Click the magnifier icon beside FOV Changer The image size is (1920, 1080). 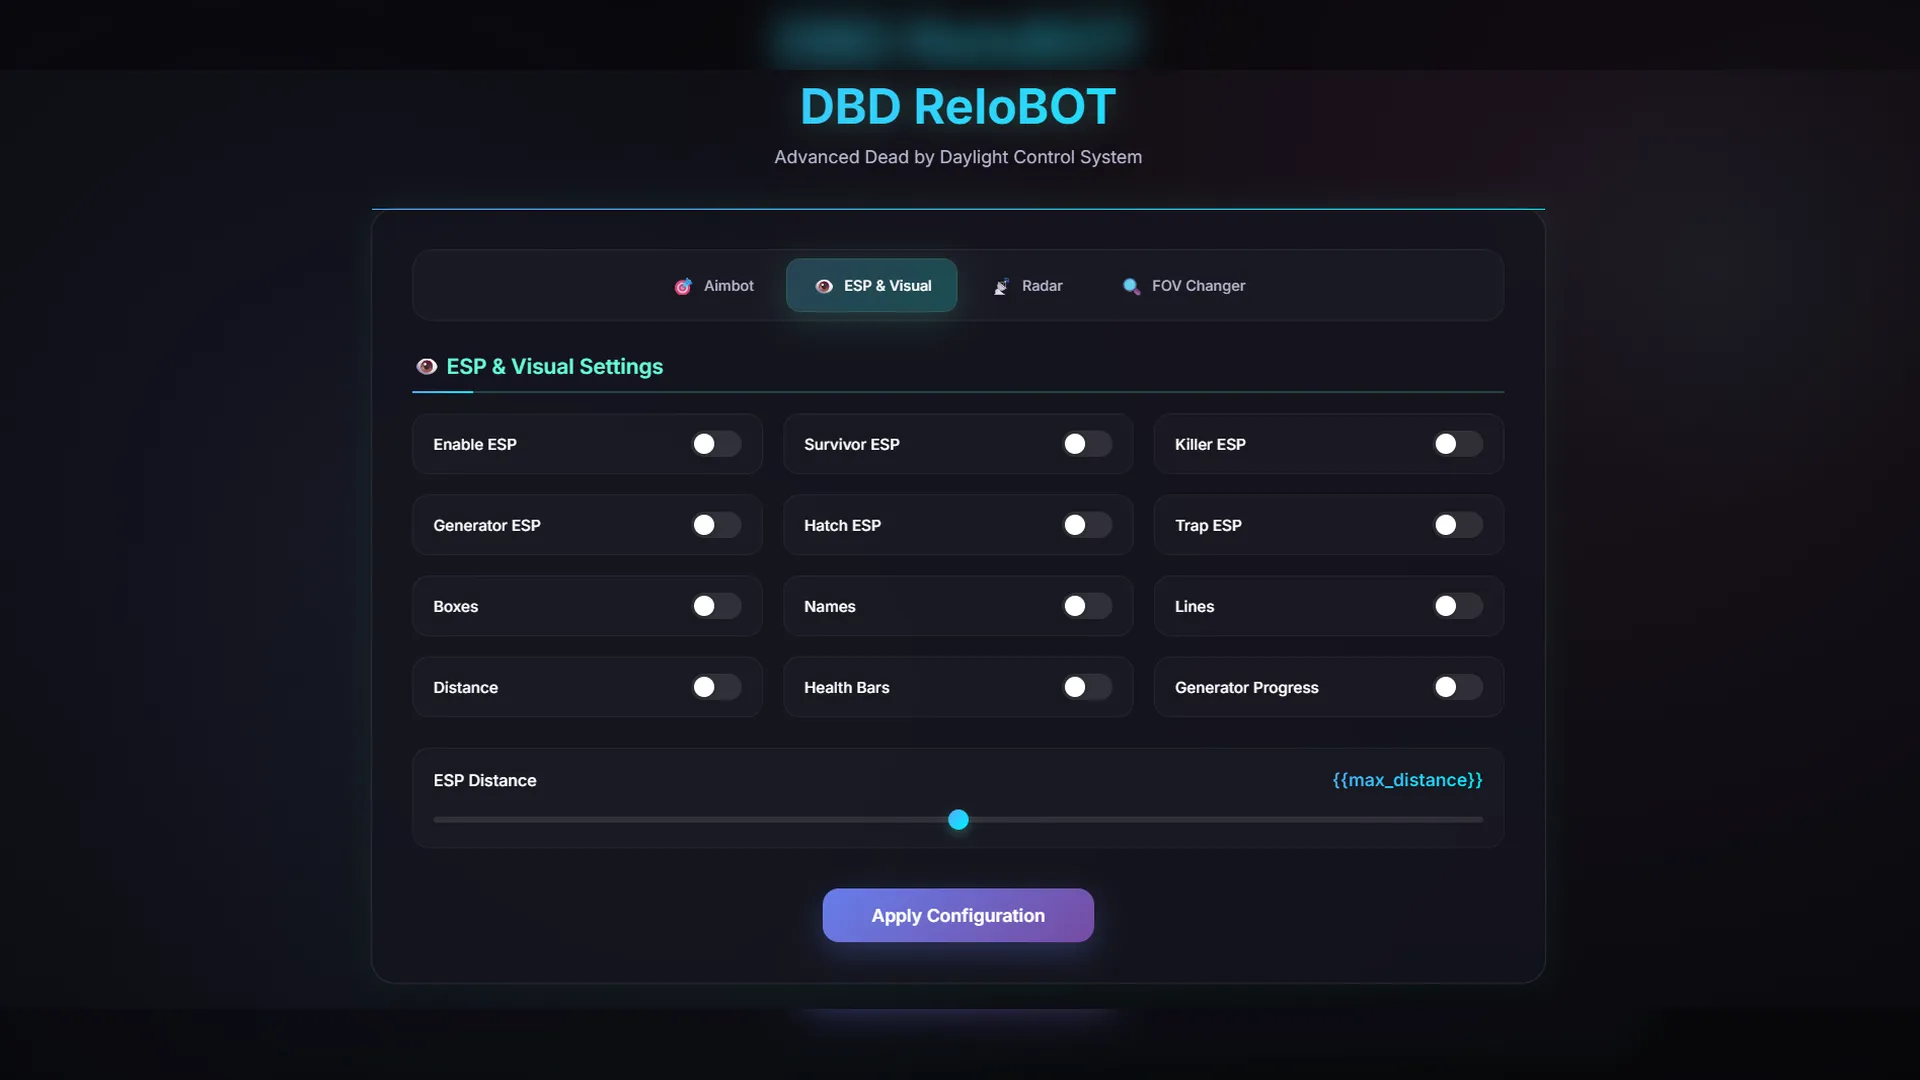(x=1131, y=287)
